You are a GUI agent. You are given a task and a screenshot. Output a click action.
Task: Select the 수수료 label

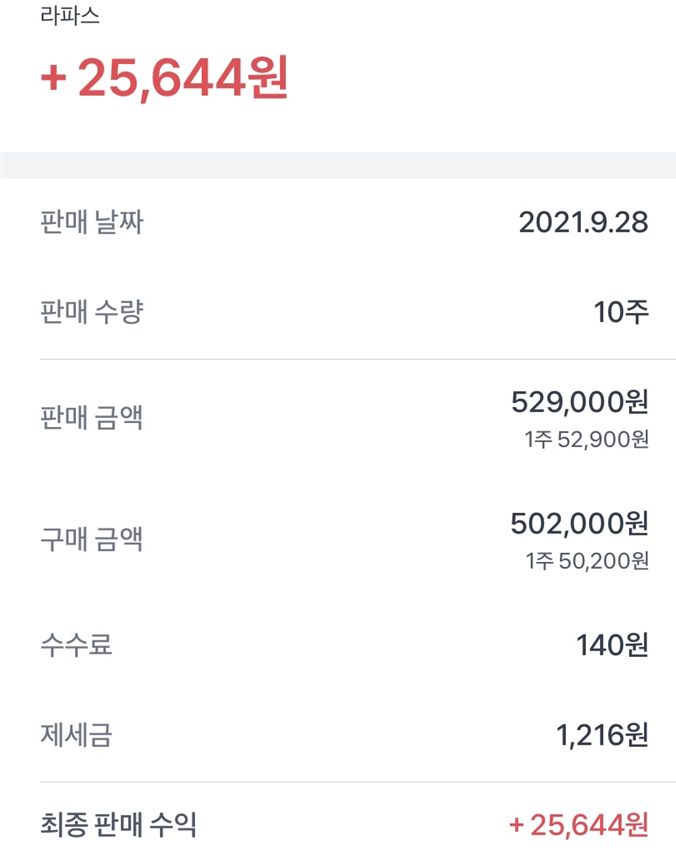[76, 644]
